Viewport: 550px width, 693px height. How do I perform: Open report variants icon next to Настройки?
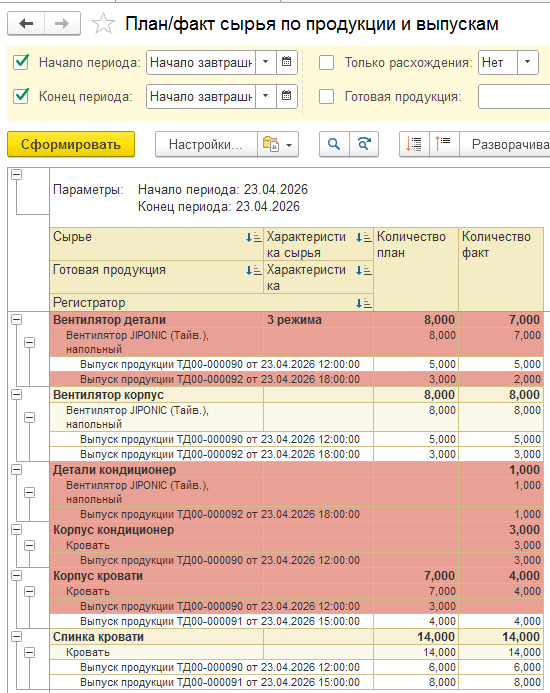tap(278, 144)
